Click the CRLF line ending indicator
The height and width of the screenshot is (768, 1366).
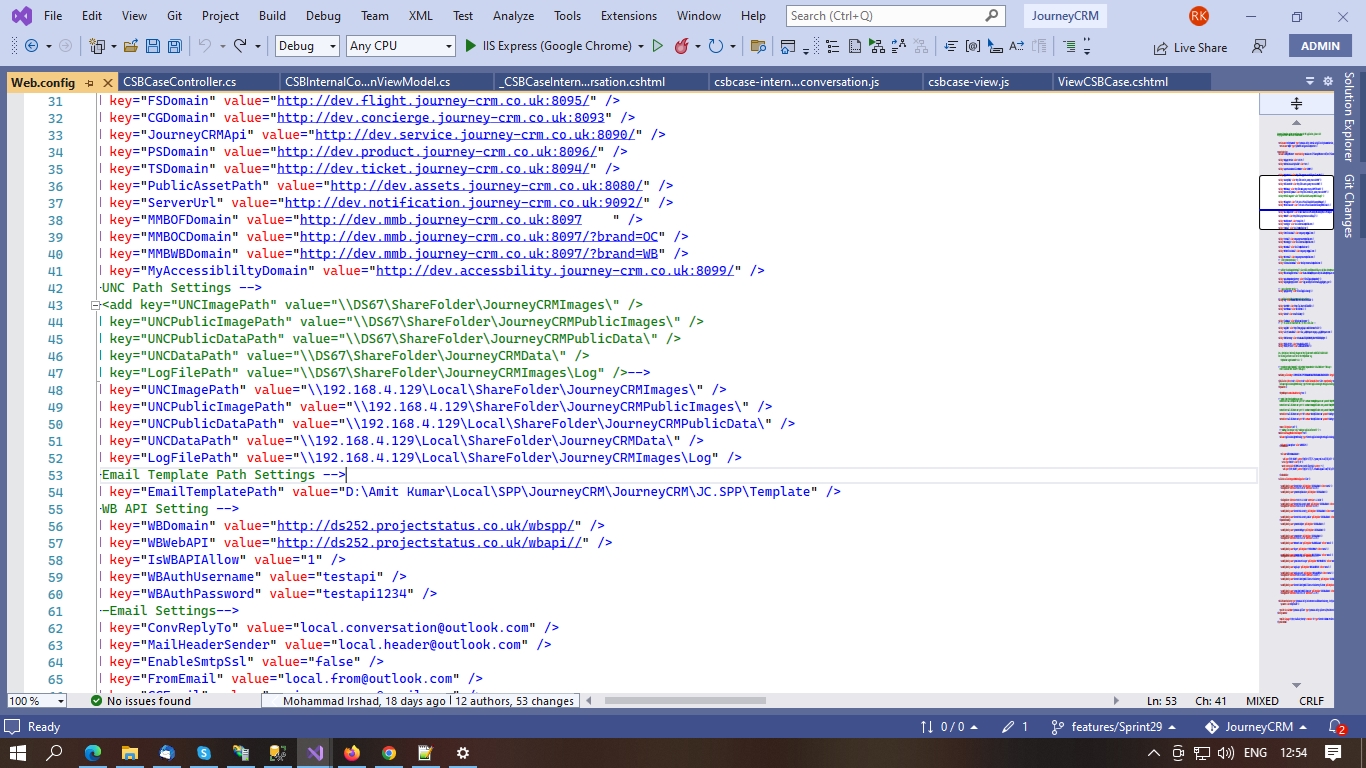1311,701
